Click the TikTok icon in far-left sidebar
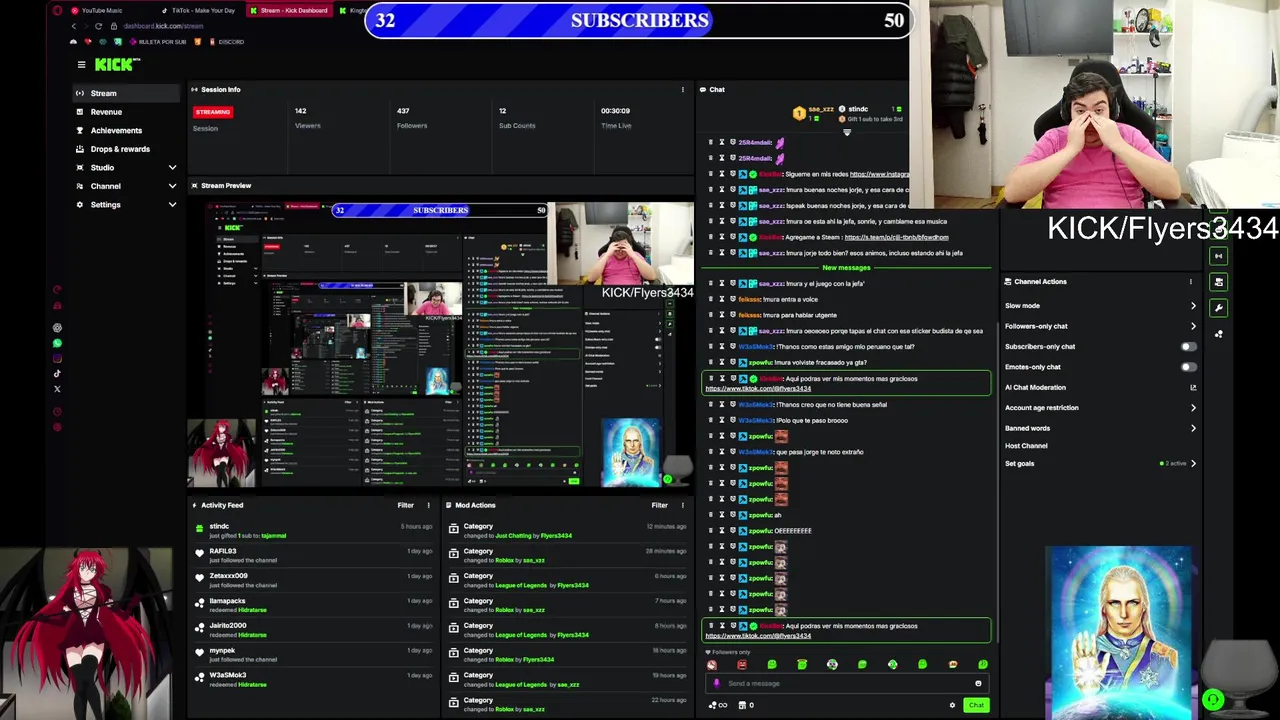The image size is (1280, 720). coord(57,374)
